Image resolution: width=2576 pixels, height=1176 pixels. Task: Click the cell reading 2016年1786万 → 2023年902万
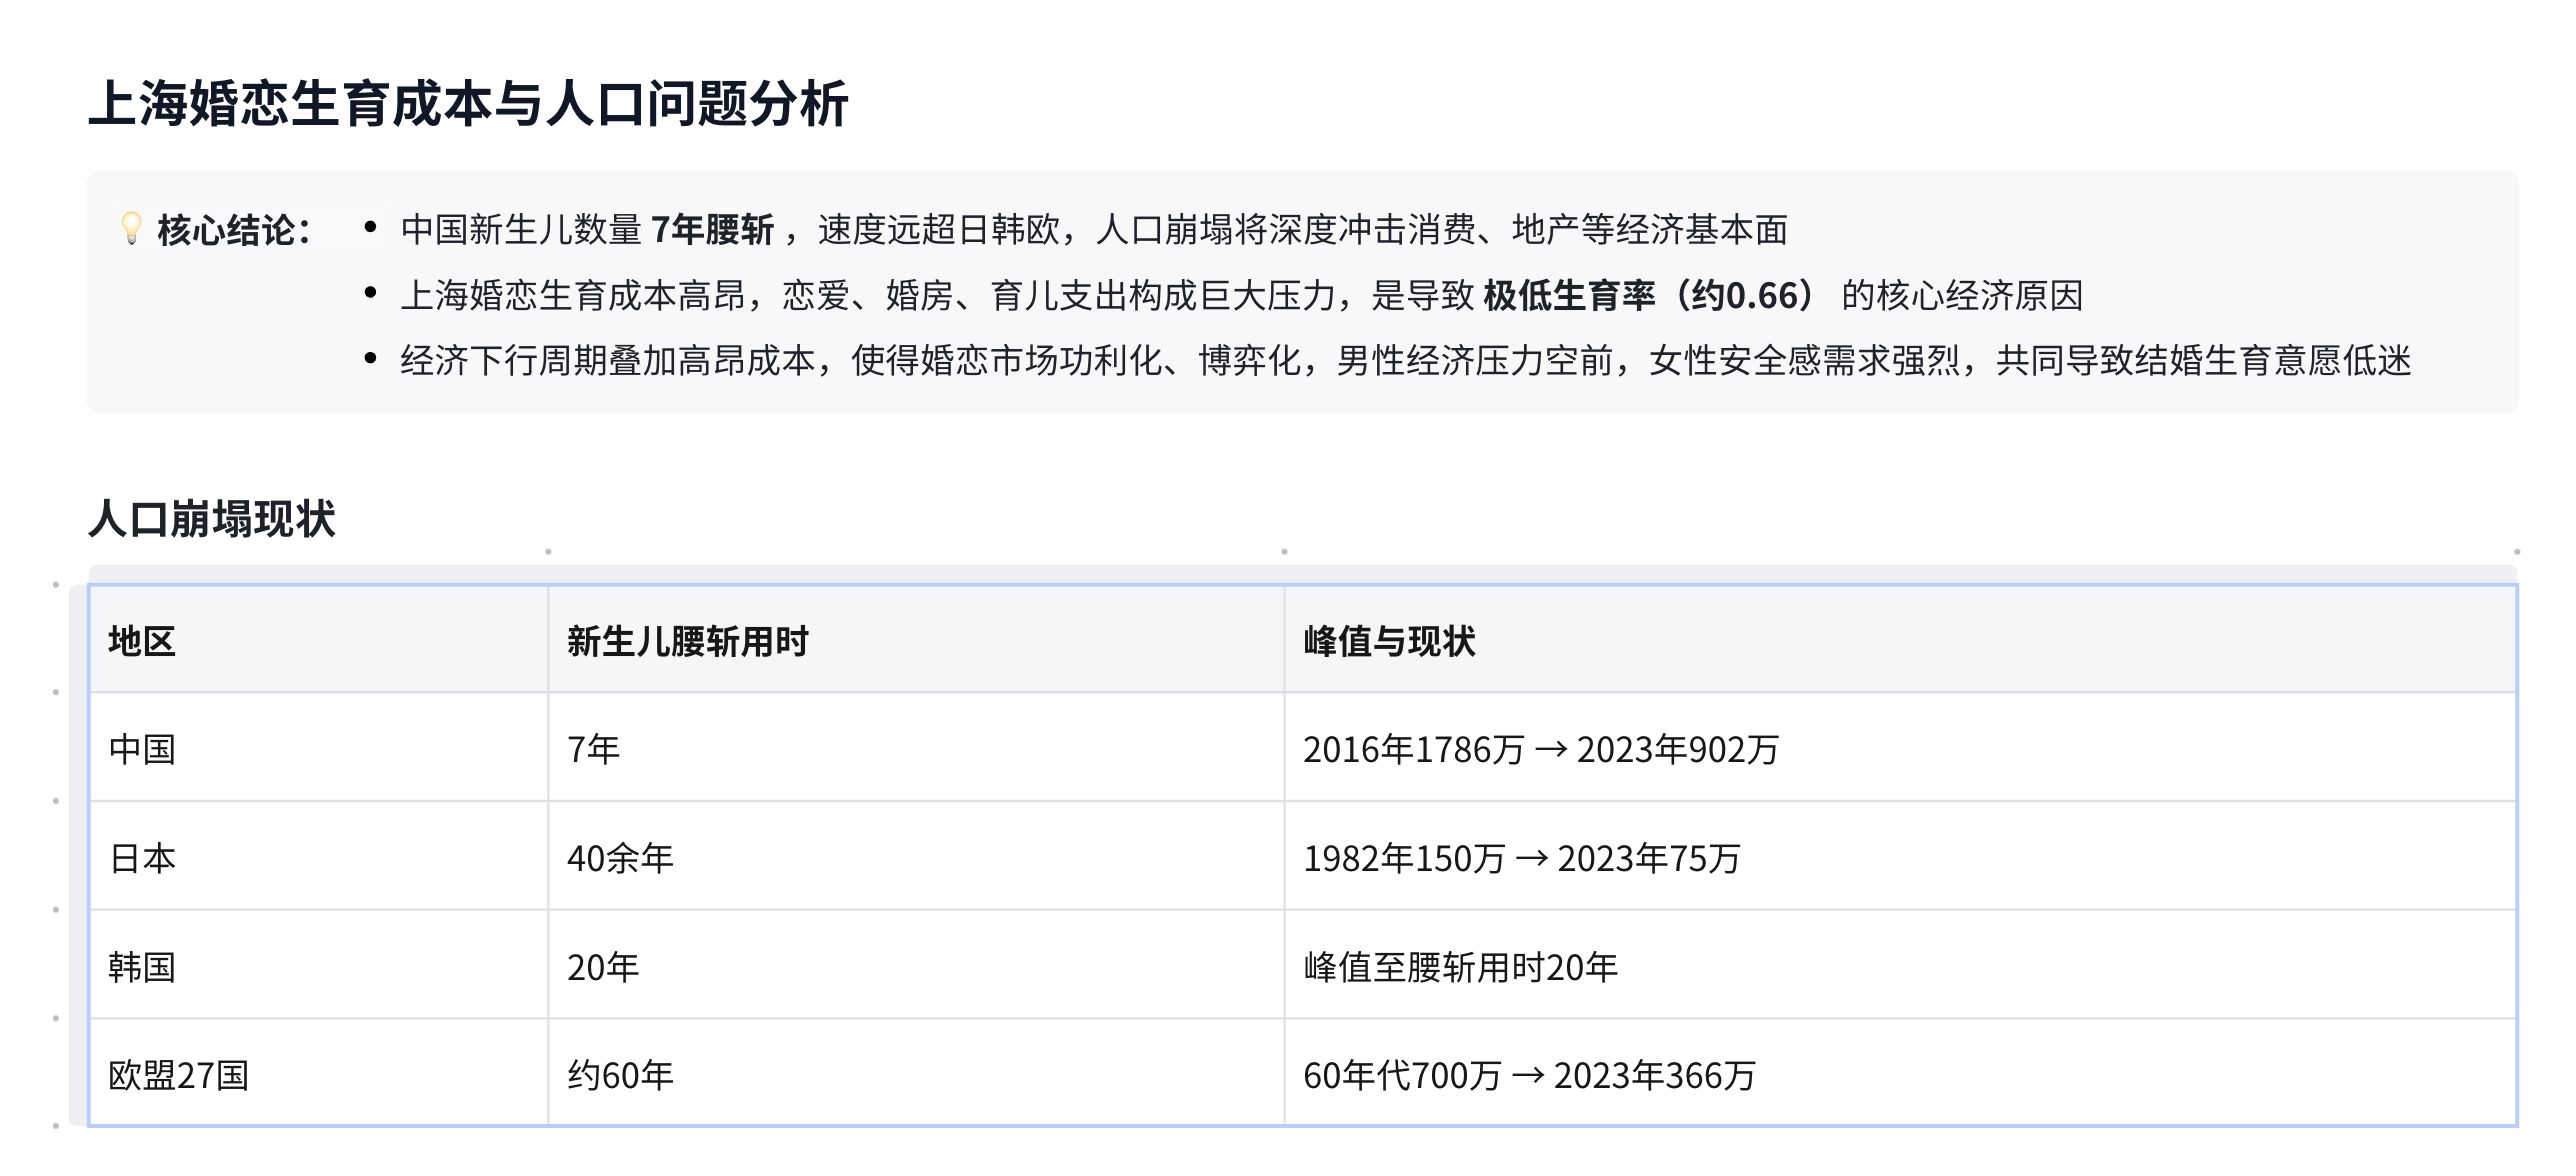click(x=1900, y=748)
